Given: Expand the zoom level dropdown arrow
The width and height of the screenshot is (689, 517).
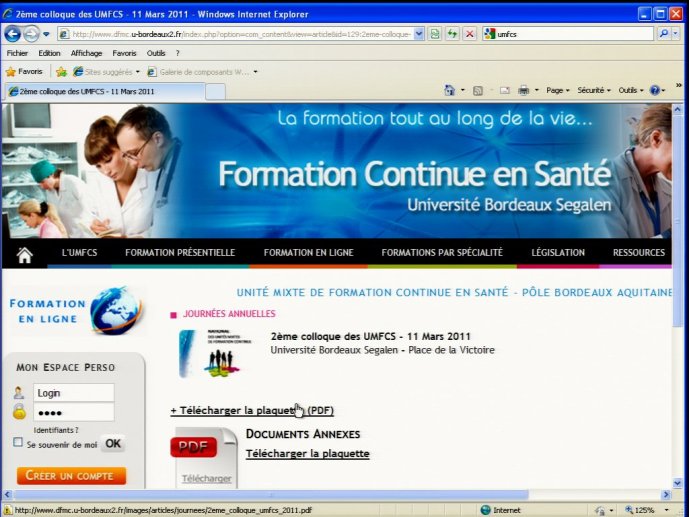Looking at the screenshot, I should 667,510.
